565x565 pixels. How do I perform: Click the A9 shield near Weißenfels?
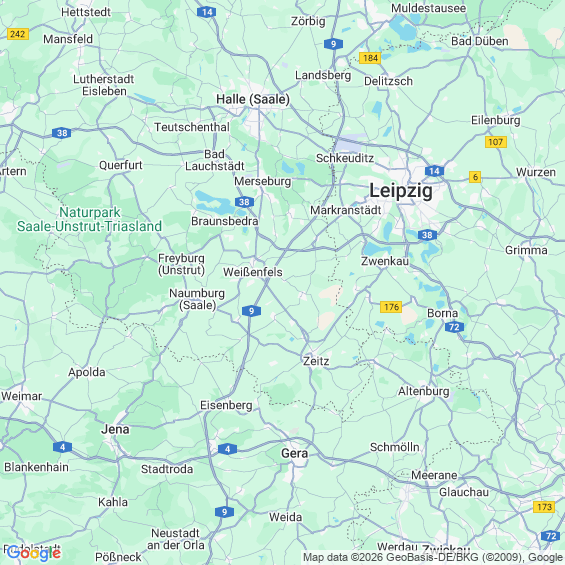[252, 311]
